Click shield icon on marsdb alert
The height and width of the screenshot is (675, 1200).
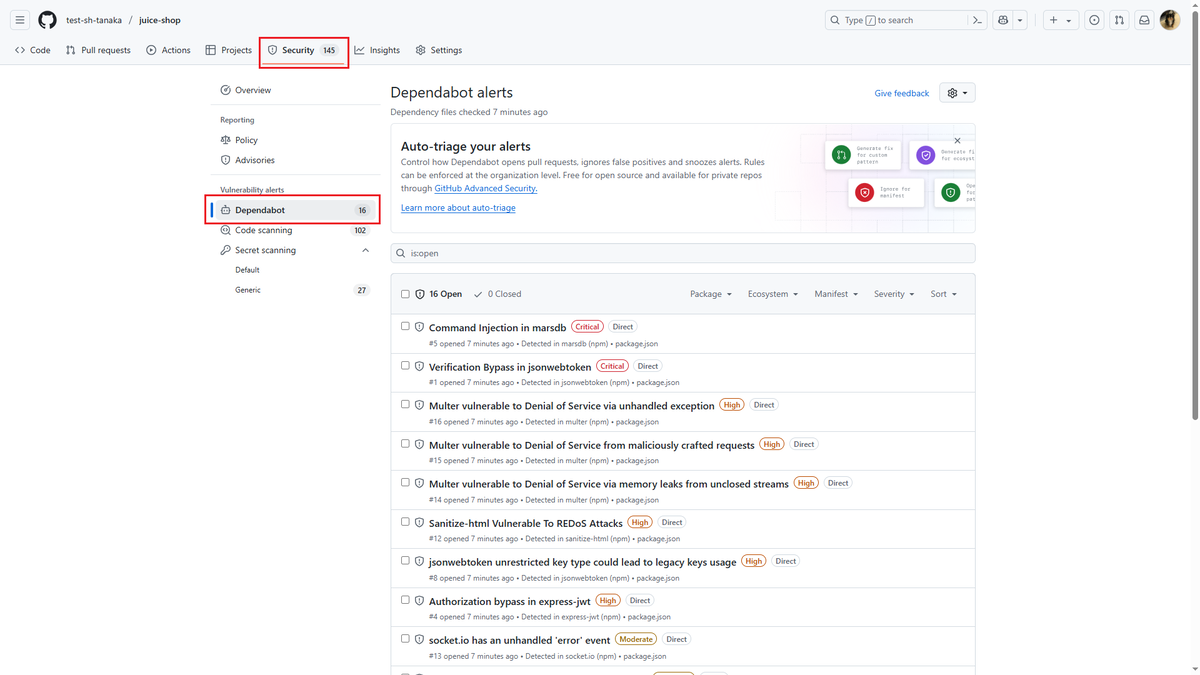point(419,327)
